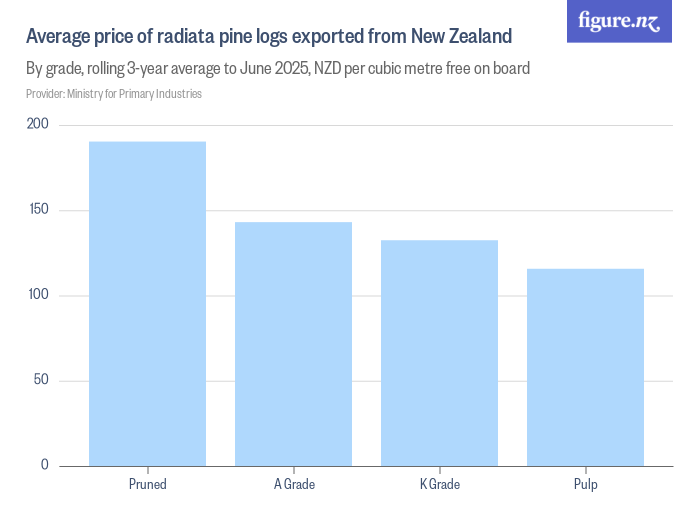The width and height of the screenshot is (700, 525).
Task: Click the chart title about radiata pine logs
Action: click(x=269, y=37)
